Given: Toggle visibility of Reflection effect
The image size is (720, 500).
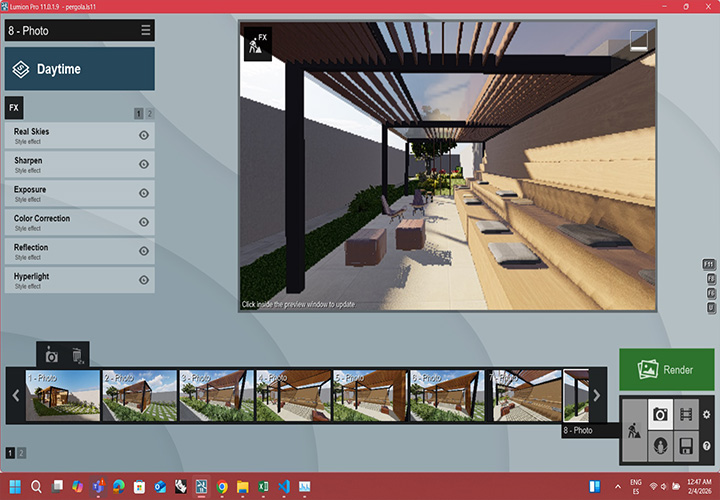Looking at the screenshot, I should [x=144, y=251].
